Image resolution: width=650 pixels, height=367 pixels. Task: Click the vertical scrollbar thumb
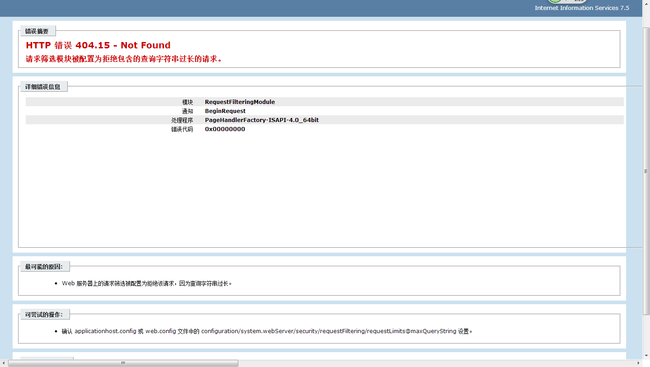coord(646,170)
